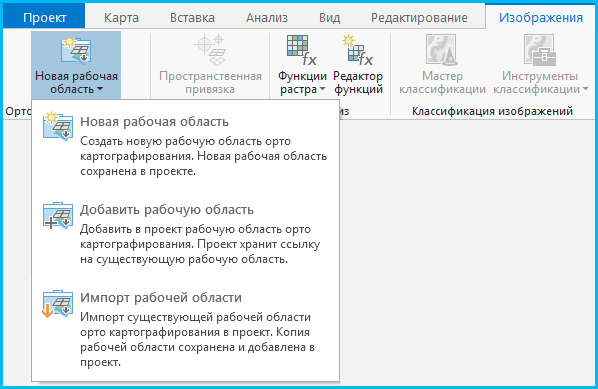This screenshot has height=389, width=598.
Task: Open the Вставка ribbon tab
Action: (x=192, y=18)
